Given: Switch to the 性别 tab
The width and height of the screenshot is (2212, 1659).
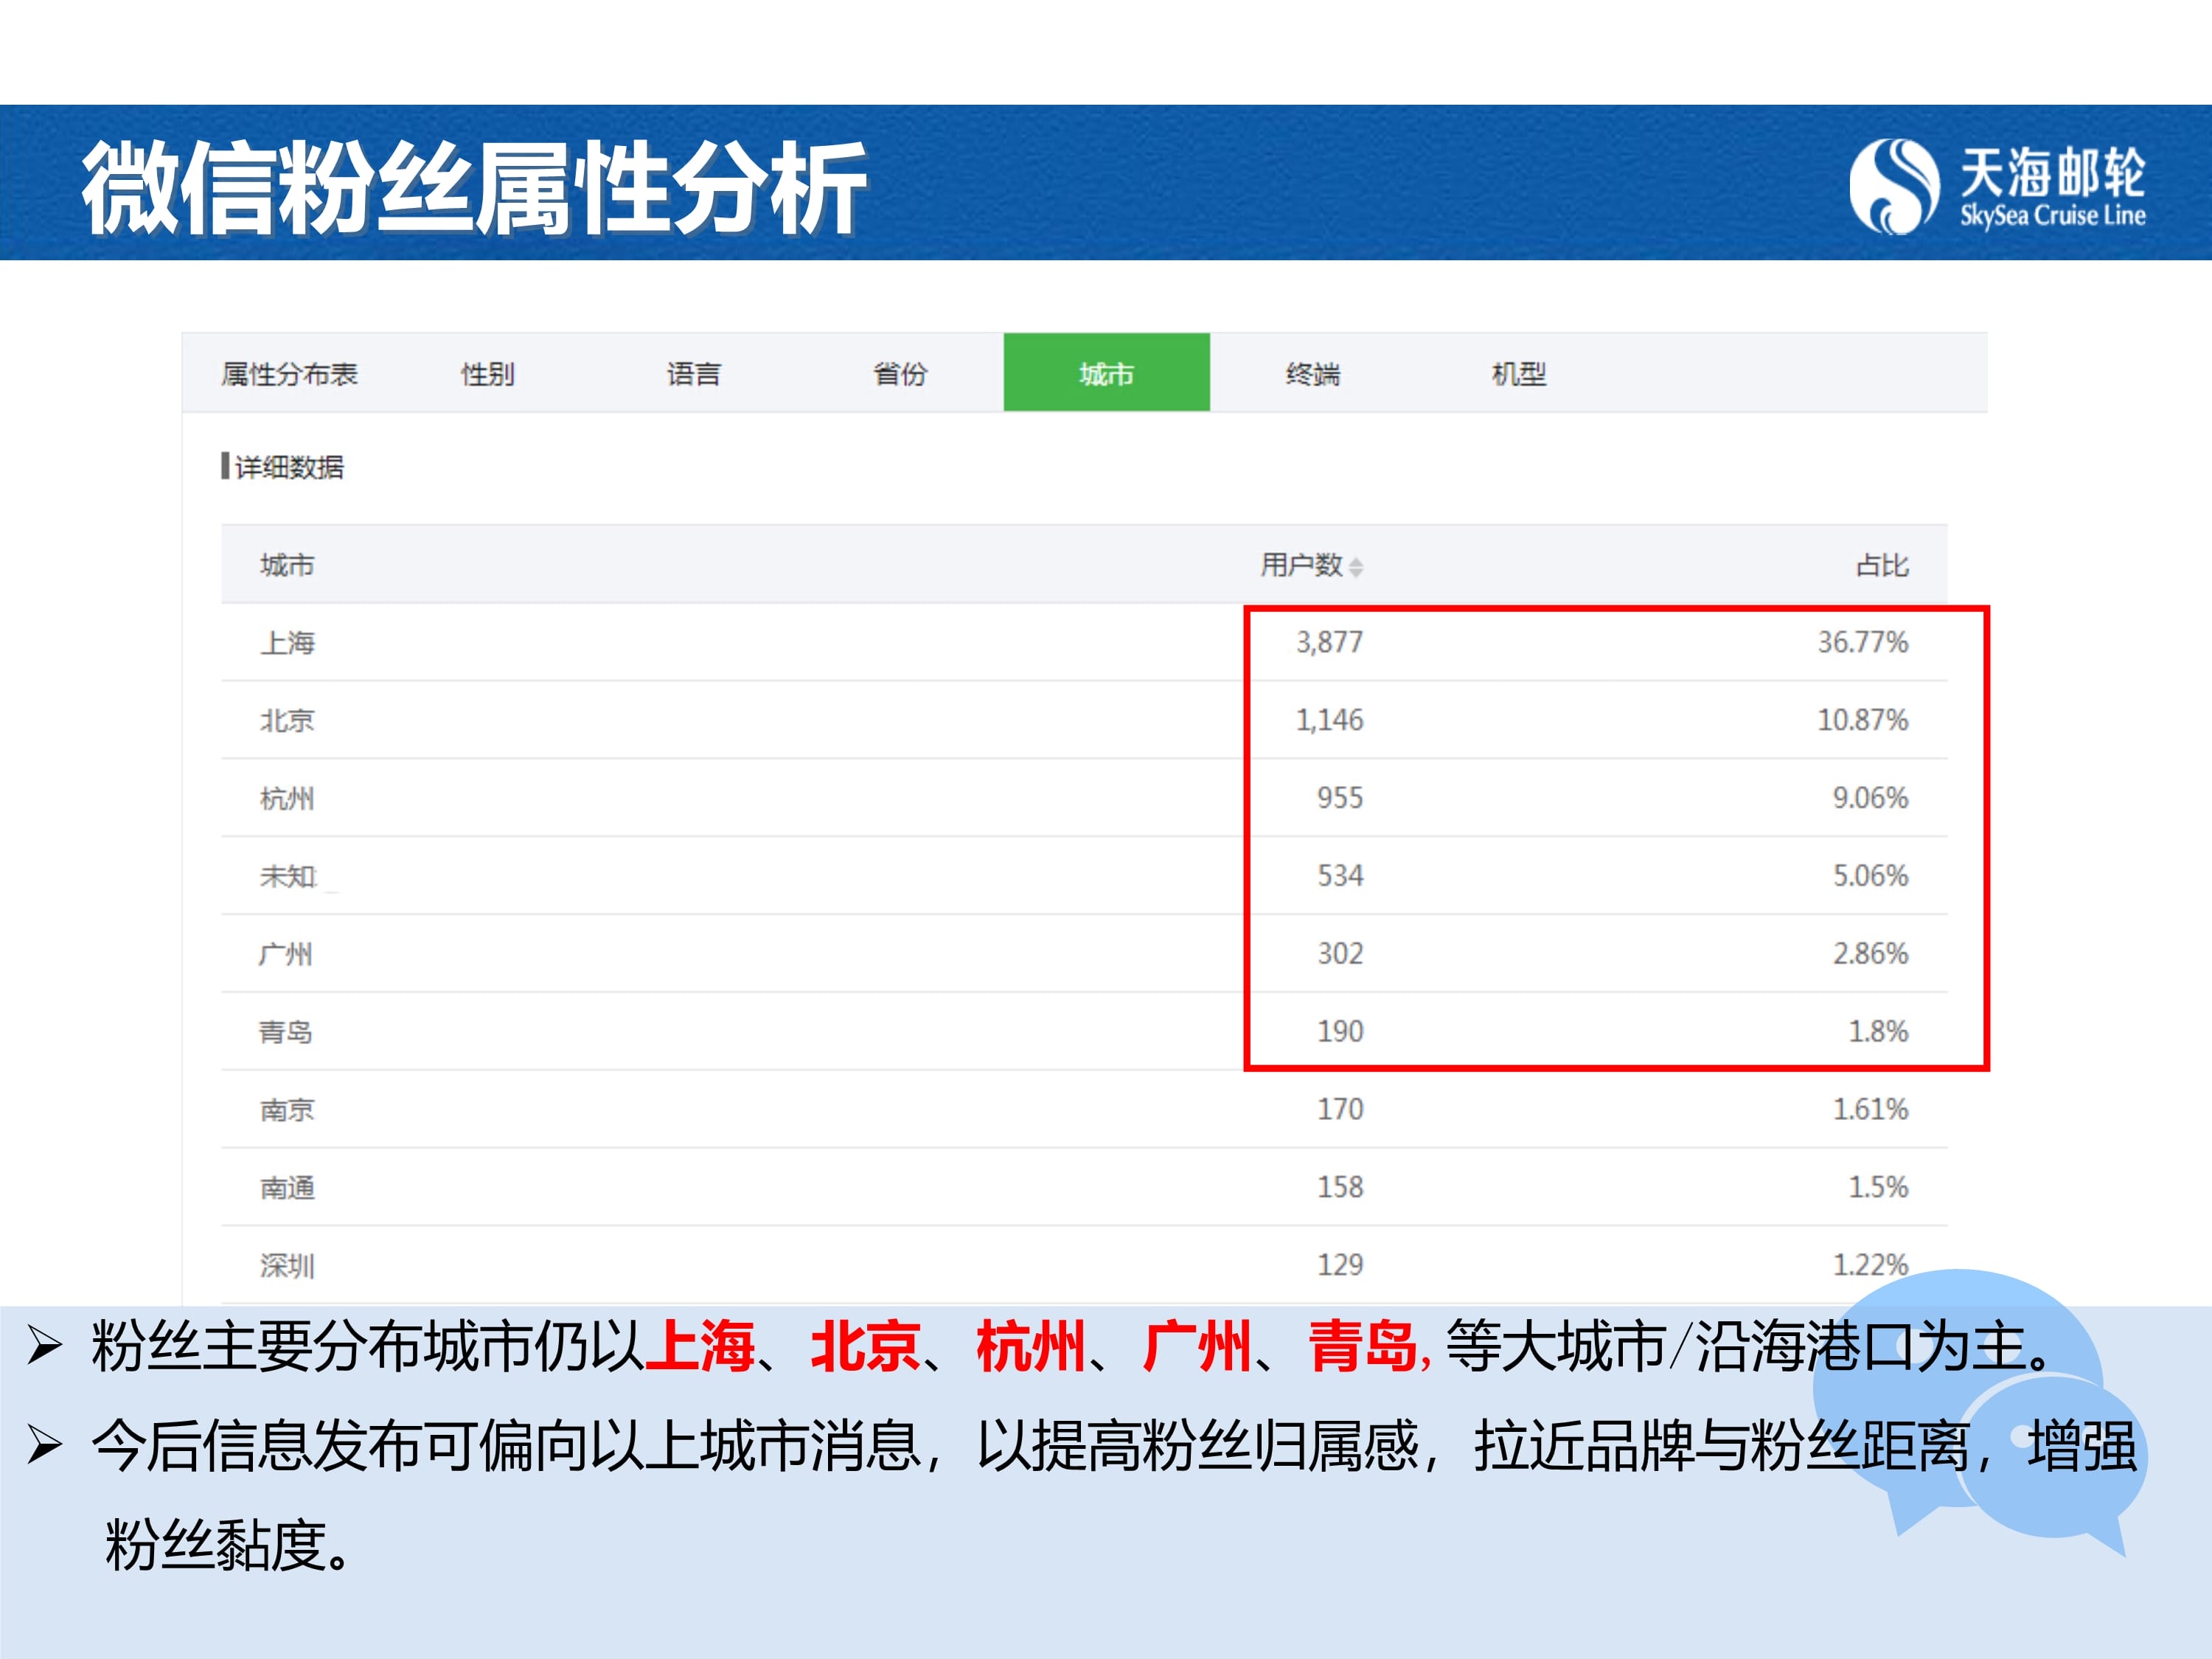Looking at the screenshot, I should point(487,374).
